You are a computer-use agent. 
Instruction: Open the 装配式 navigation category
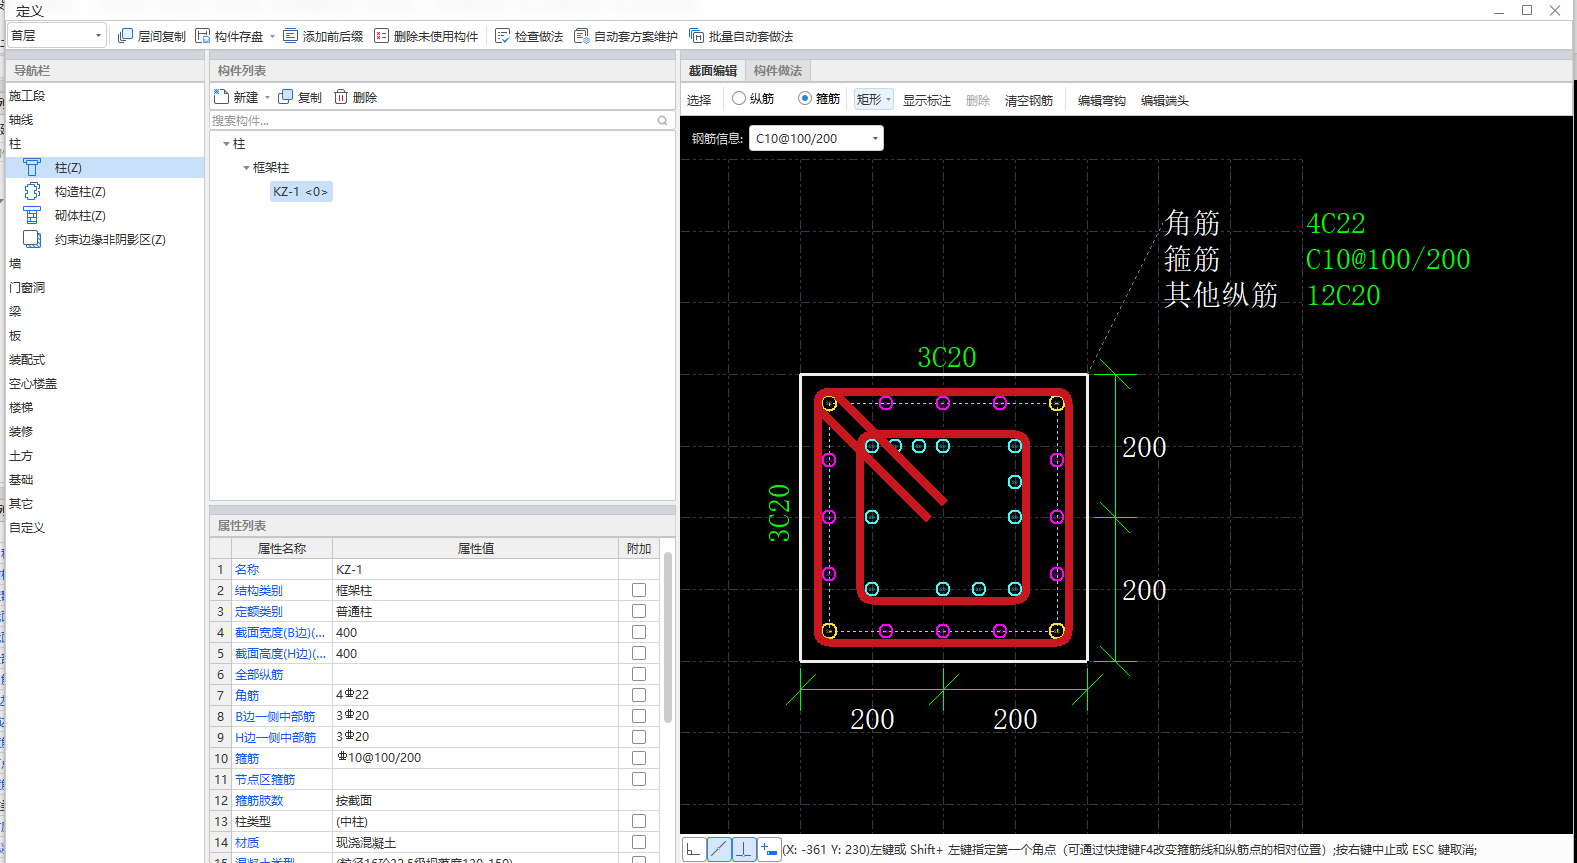(x=27, y=359)
